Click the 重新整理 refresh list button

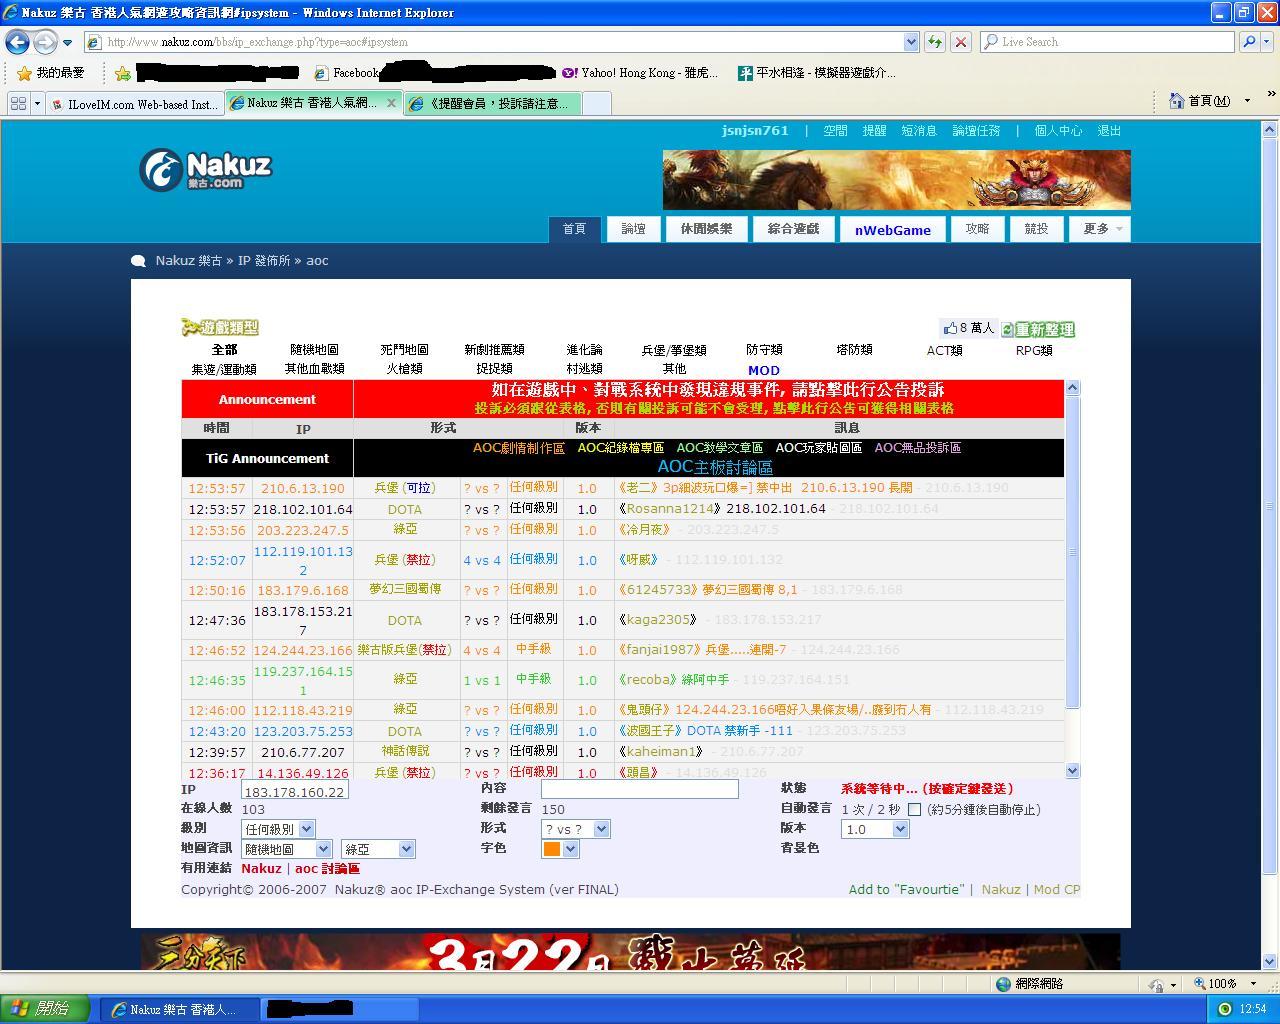1038,329
